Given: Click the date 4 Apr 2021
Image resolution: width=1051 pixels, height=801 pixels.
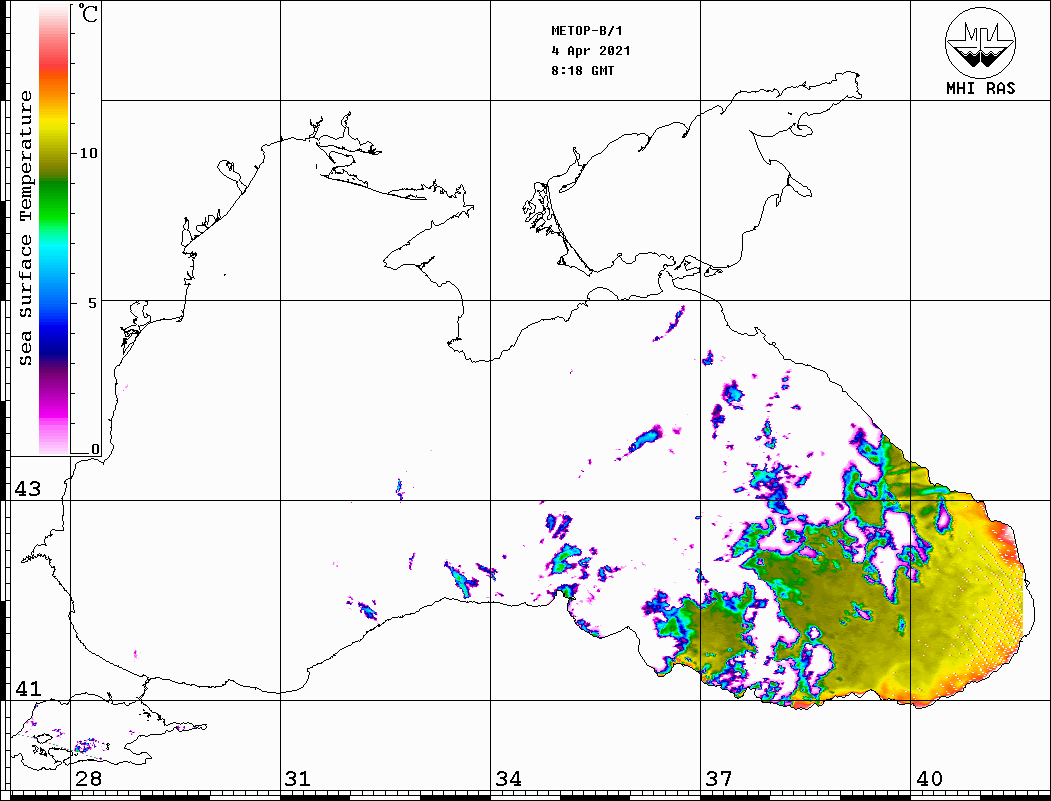Looking at the screenshot, I should 591,51.
